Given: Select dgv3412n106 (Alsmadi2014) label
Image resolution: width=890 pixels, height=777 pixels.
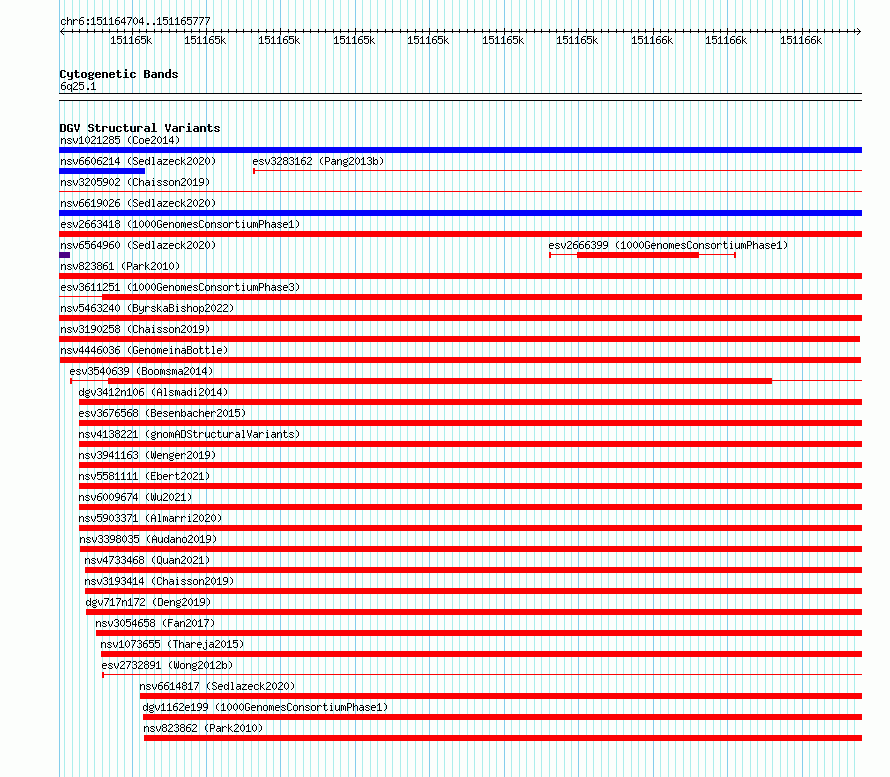Looking at the screenshot, I should 153,392.
